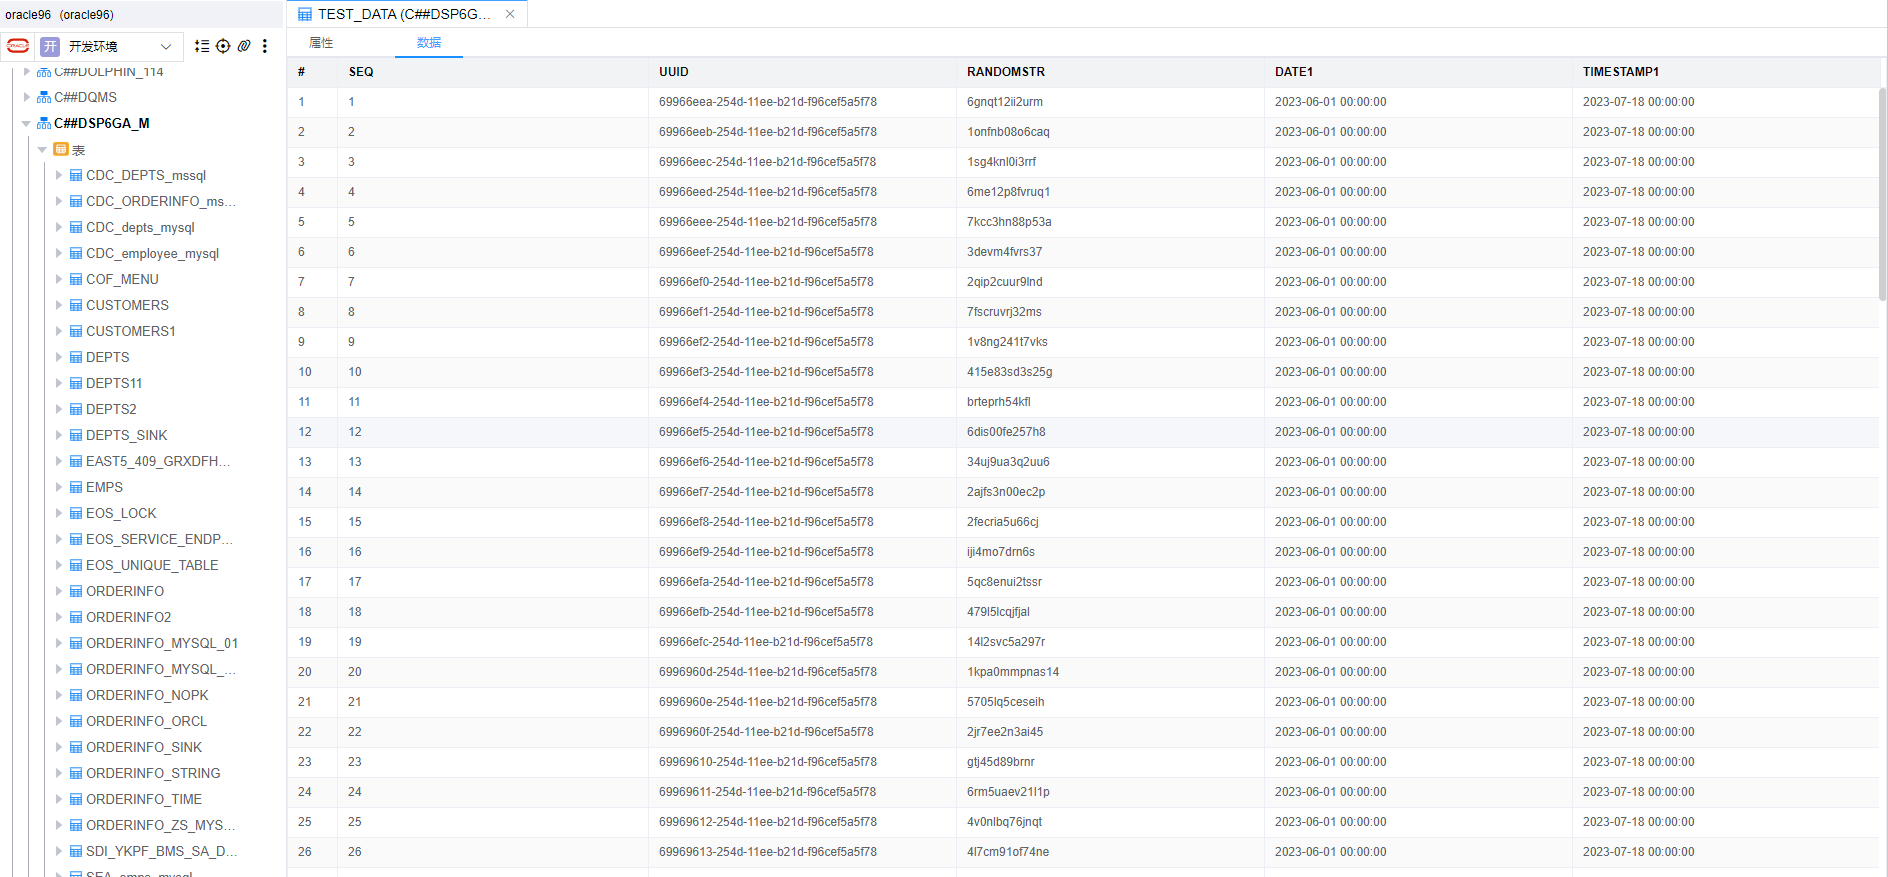
Task: Collapse the C##DSP6GA_M schema node
Action: tap(26, 123)
